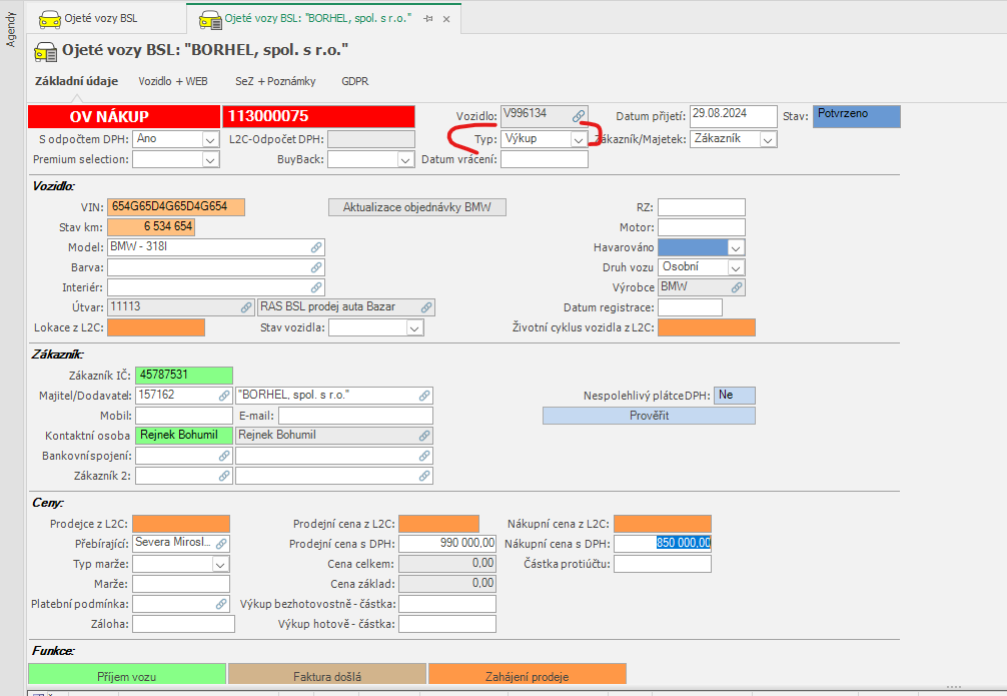Click link icon in Přebírající field

click(220, 543)
